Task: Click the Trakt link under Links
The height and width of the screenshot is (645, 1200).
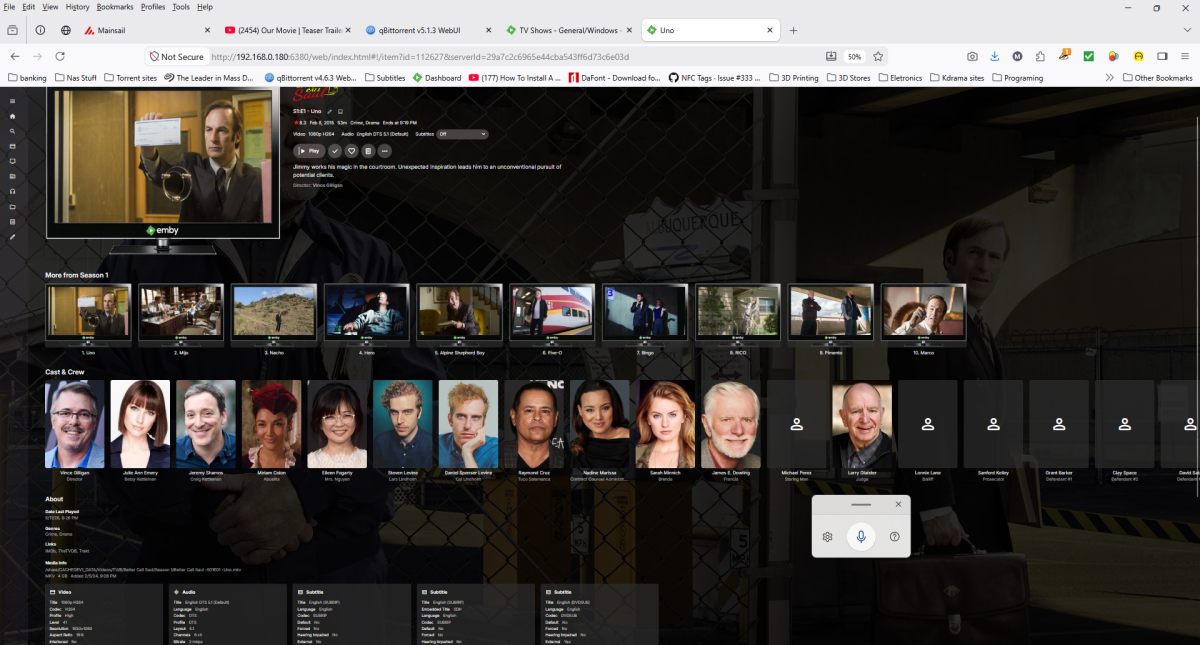Action: pyautogui.click(x=84, y=551)
